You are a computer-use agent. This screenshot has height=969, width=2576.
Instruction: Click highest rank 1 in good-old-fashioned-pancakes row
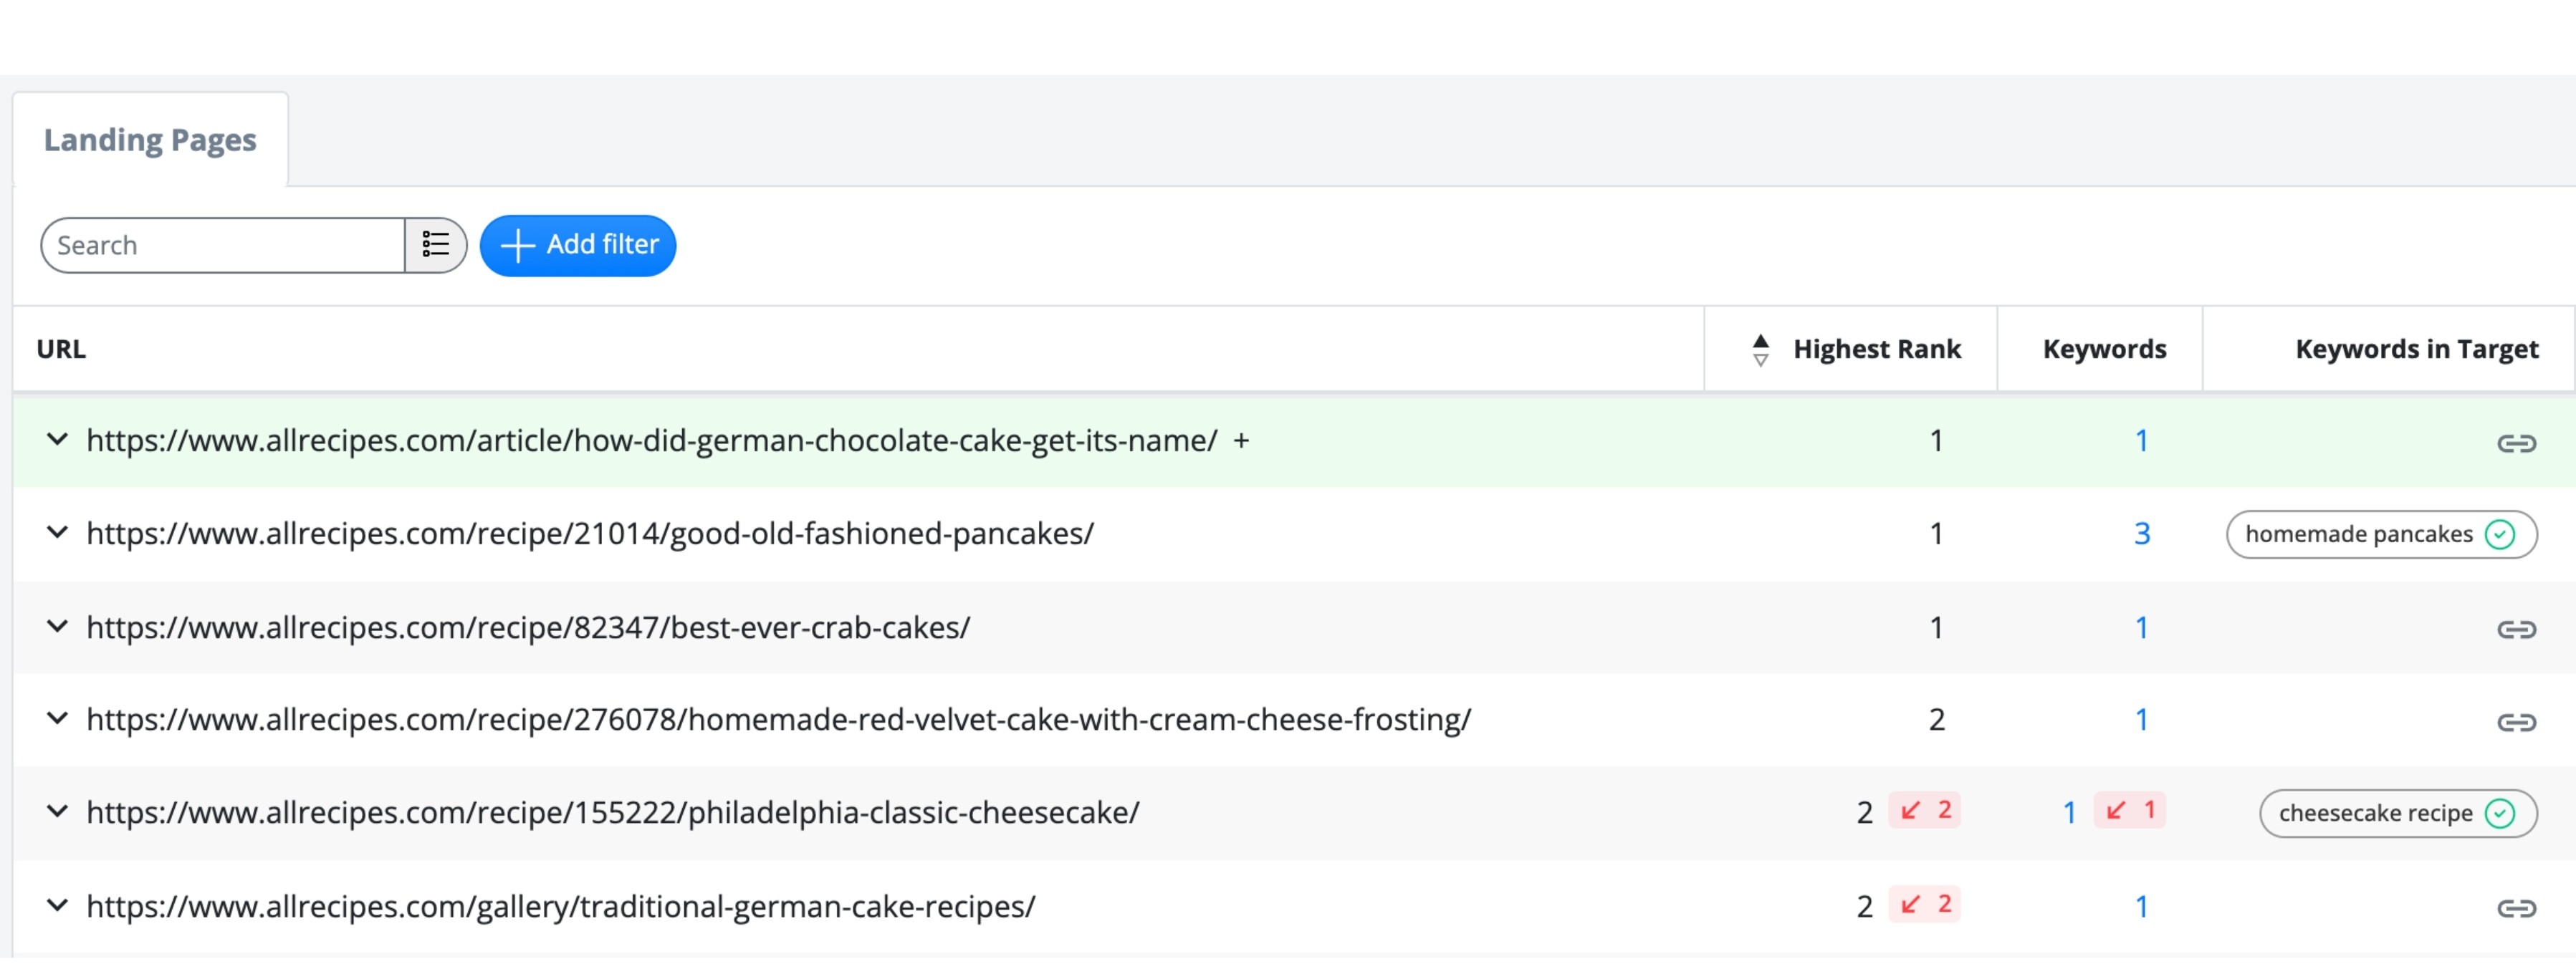tap(1936, 534)
